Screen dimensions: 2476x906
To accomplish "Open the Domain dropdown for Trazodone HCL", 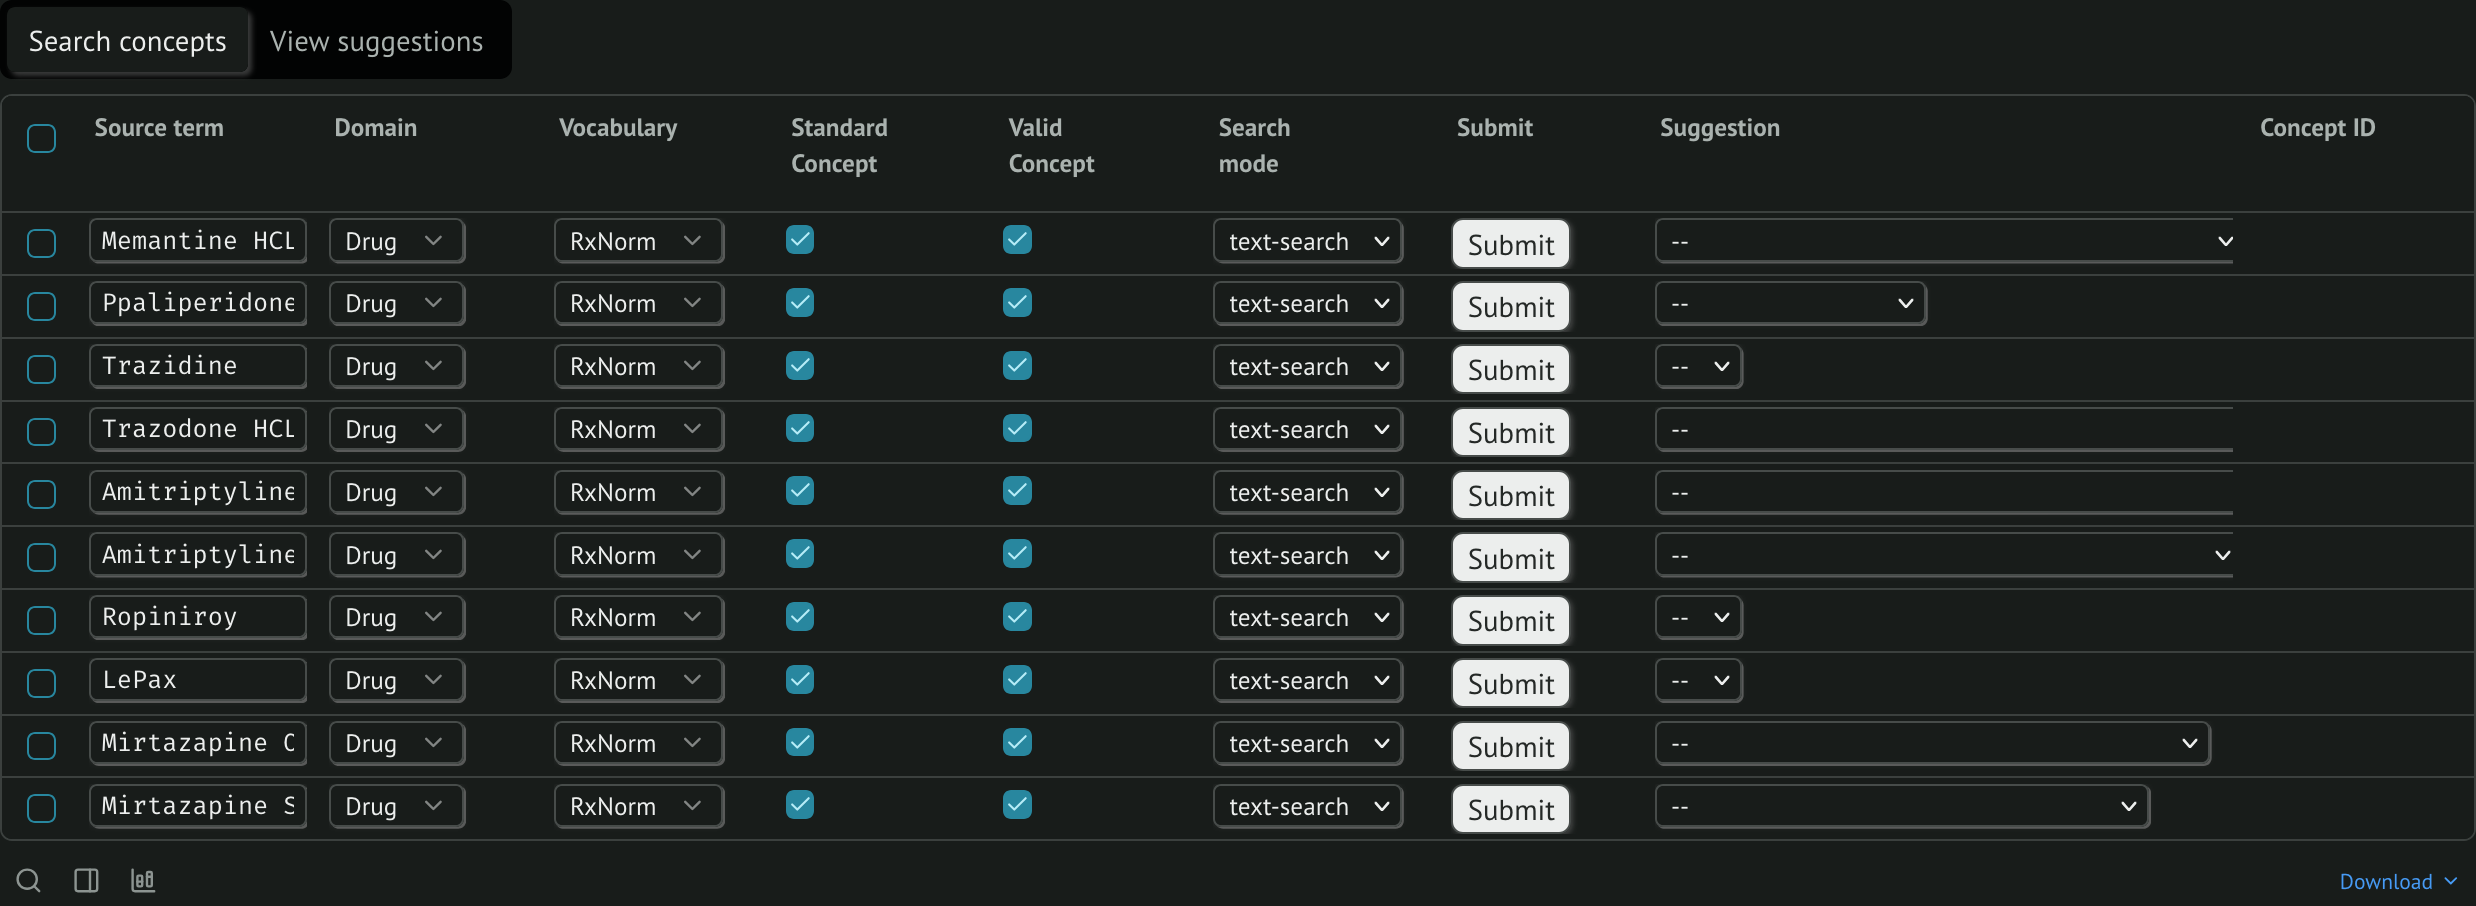I will [396, 429].
